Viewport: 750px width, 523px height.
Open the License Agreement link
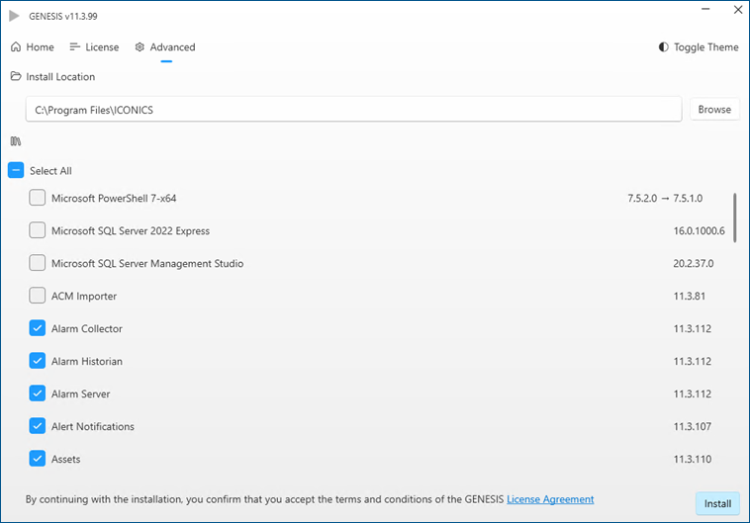click(x=550, y=499)
